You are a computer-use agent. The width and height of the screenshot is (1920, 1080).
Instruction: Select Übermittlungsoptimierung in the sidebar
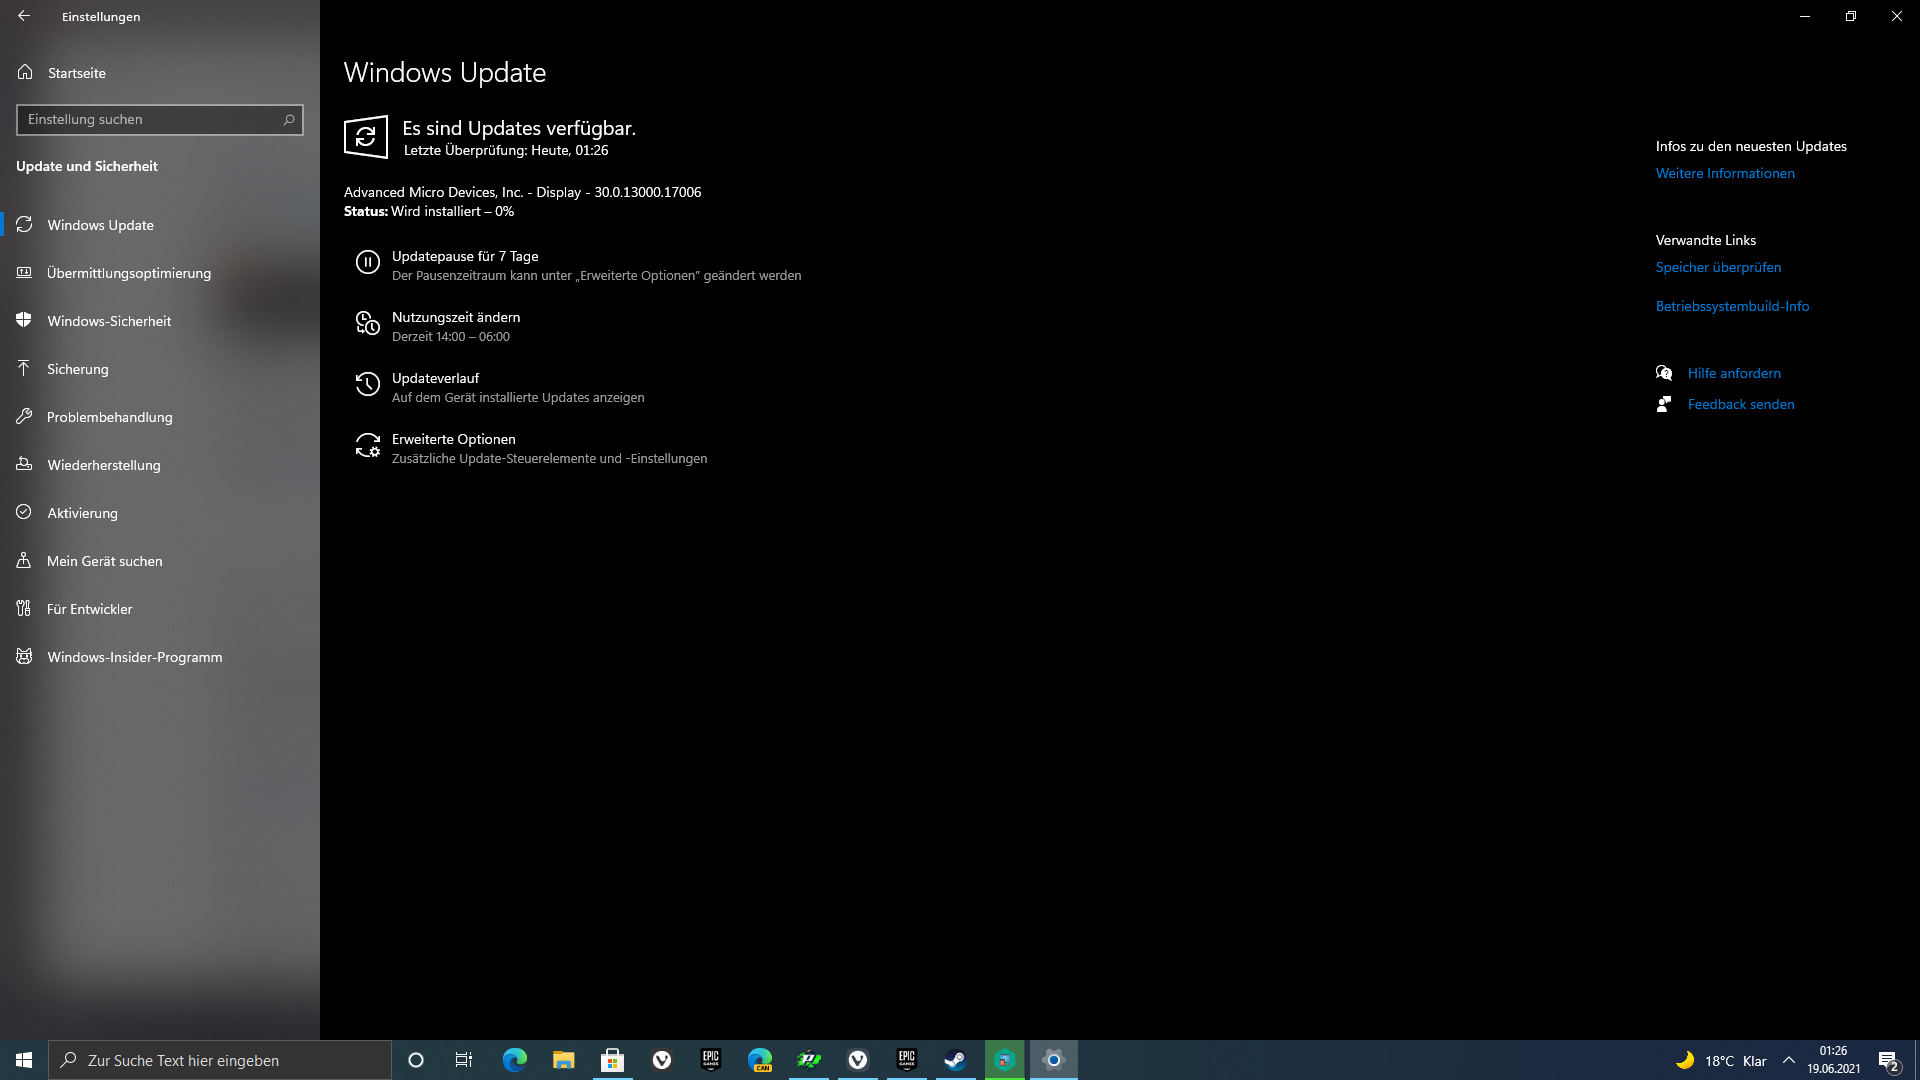click(128, 273)
